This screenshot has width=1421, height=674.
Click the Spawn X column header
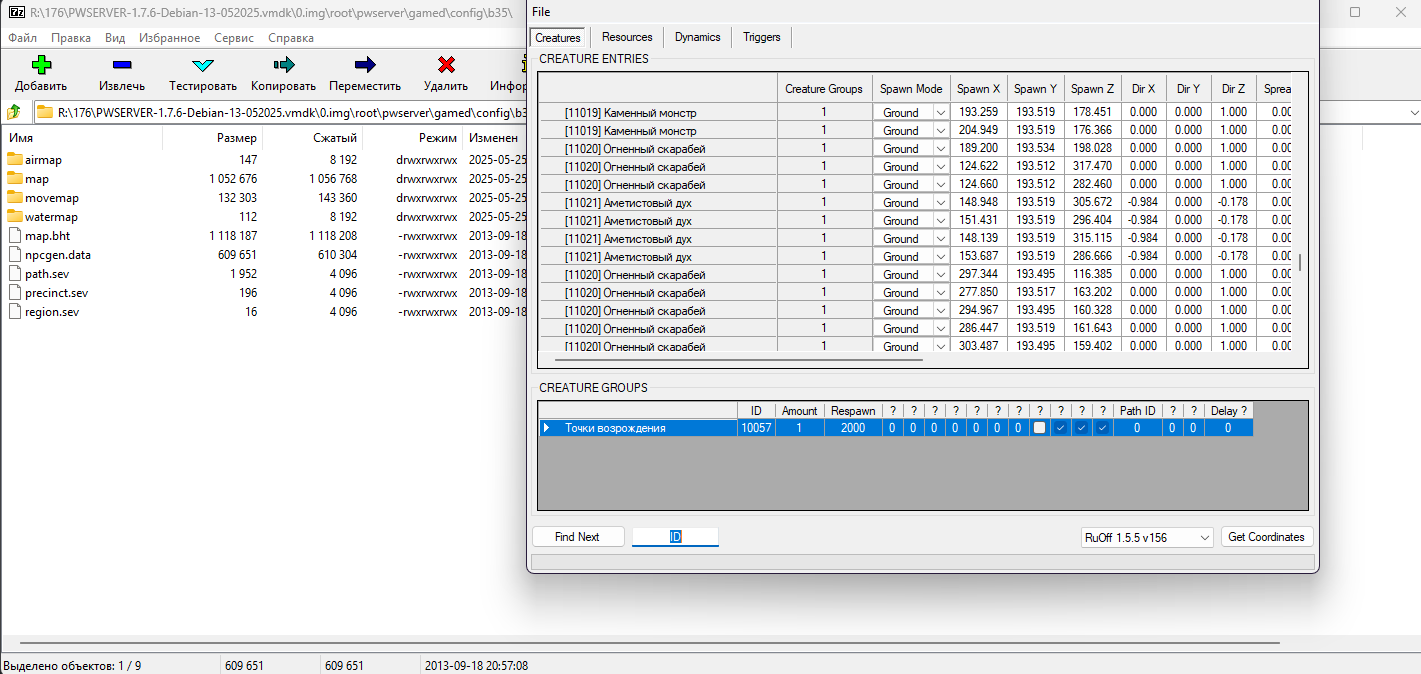pyautogui.click(x=978, y=88)
